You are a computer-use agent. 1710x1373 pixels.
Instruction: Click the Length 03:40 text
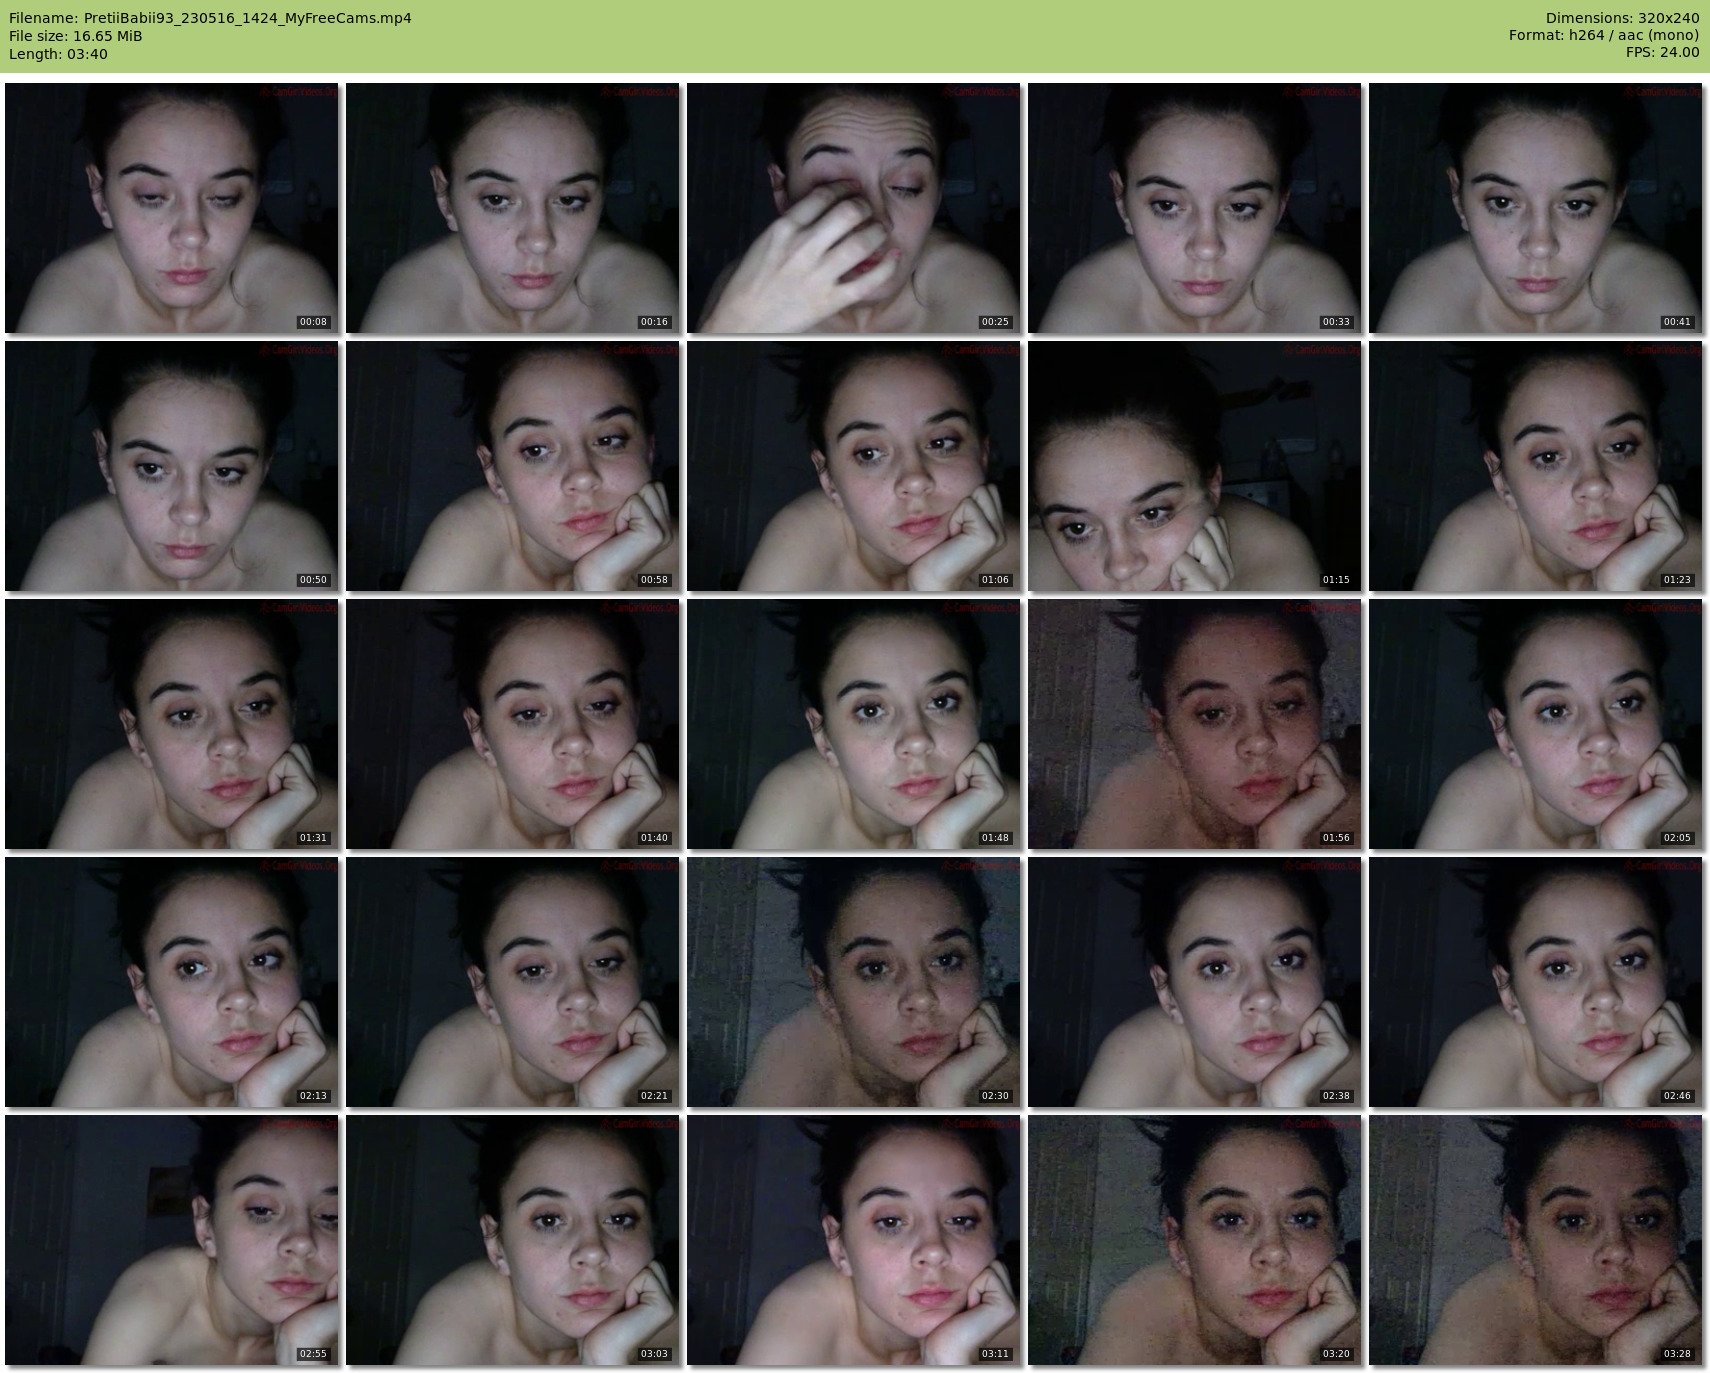(x=58, y=54)
